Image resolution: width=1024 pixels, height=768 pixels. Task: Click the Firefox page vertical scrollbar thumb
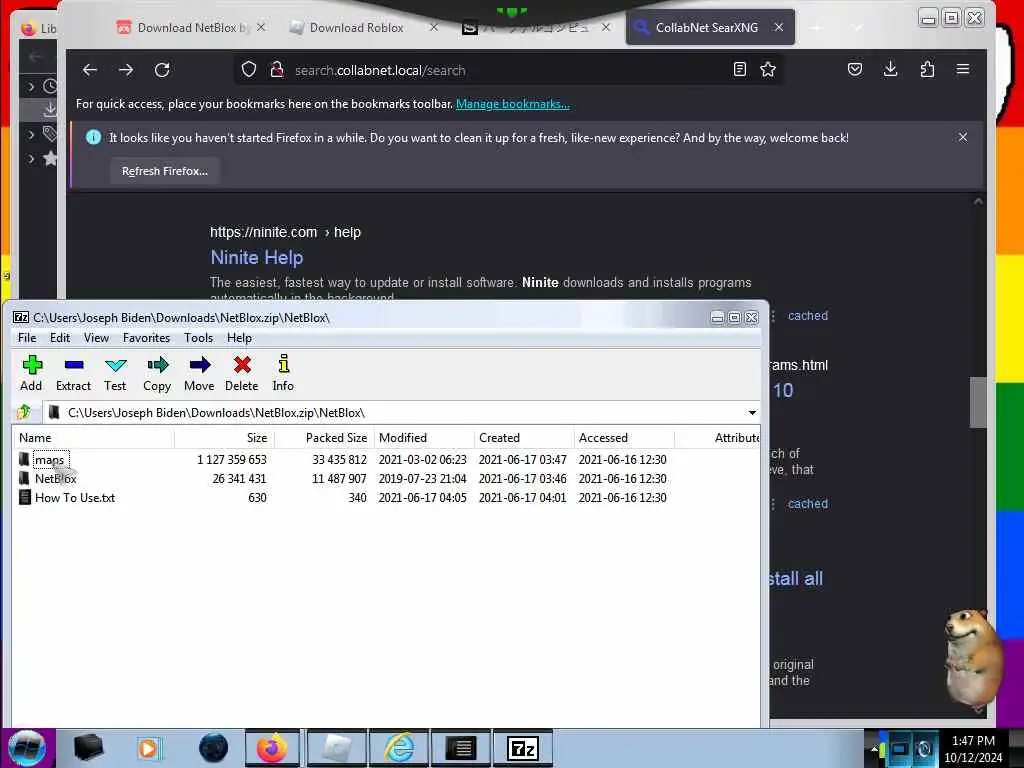(978, 402)
